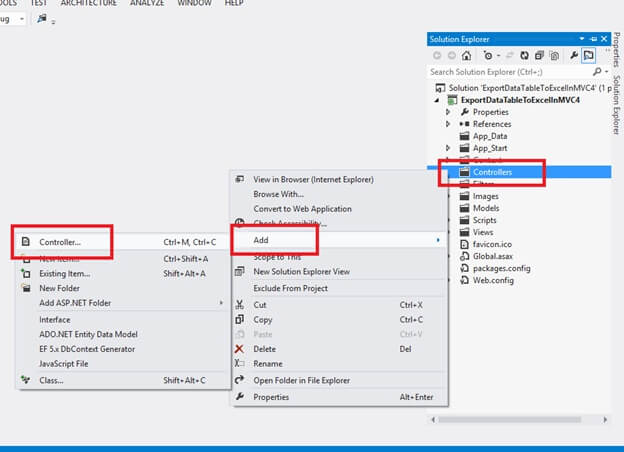Expand the App_Start folder
624x452 pixels.
coord(448,148)
